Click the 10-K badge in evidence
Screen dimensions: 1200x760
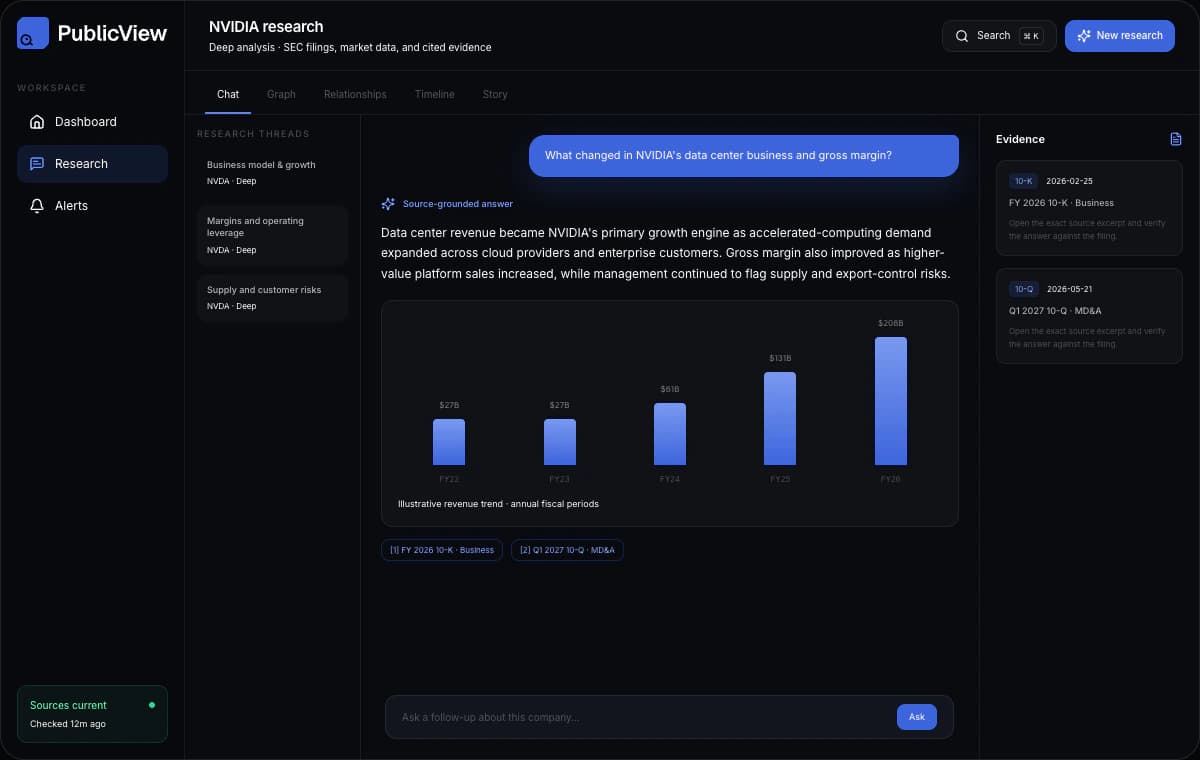pyautogui.click(x=1024, y=181)
